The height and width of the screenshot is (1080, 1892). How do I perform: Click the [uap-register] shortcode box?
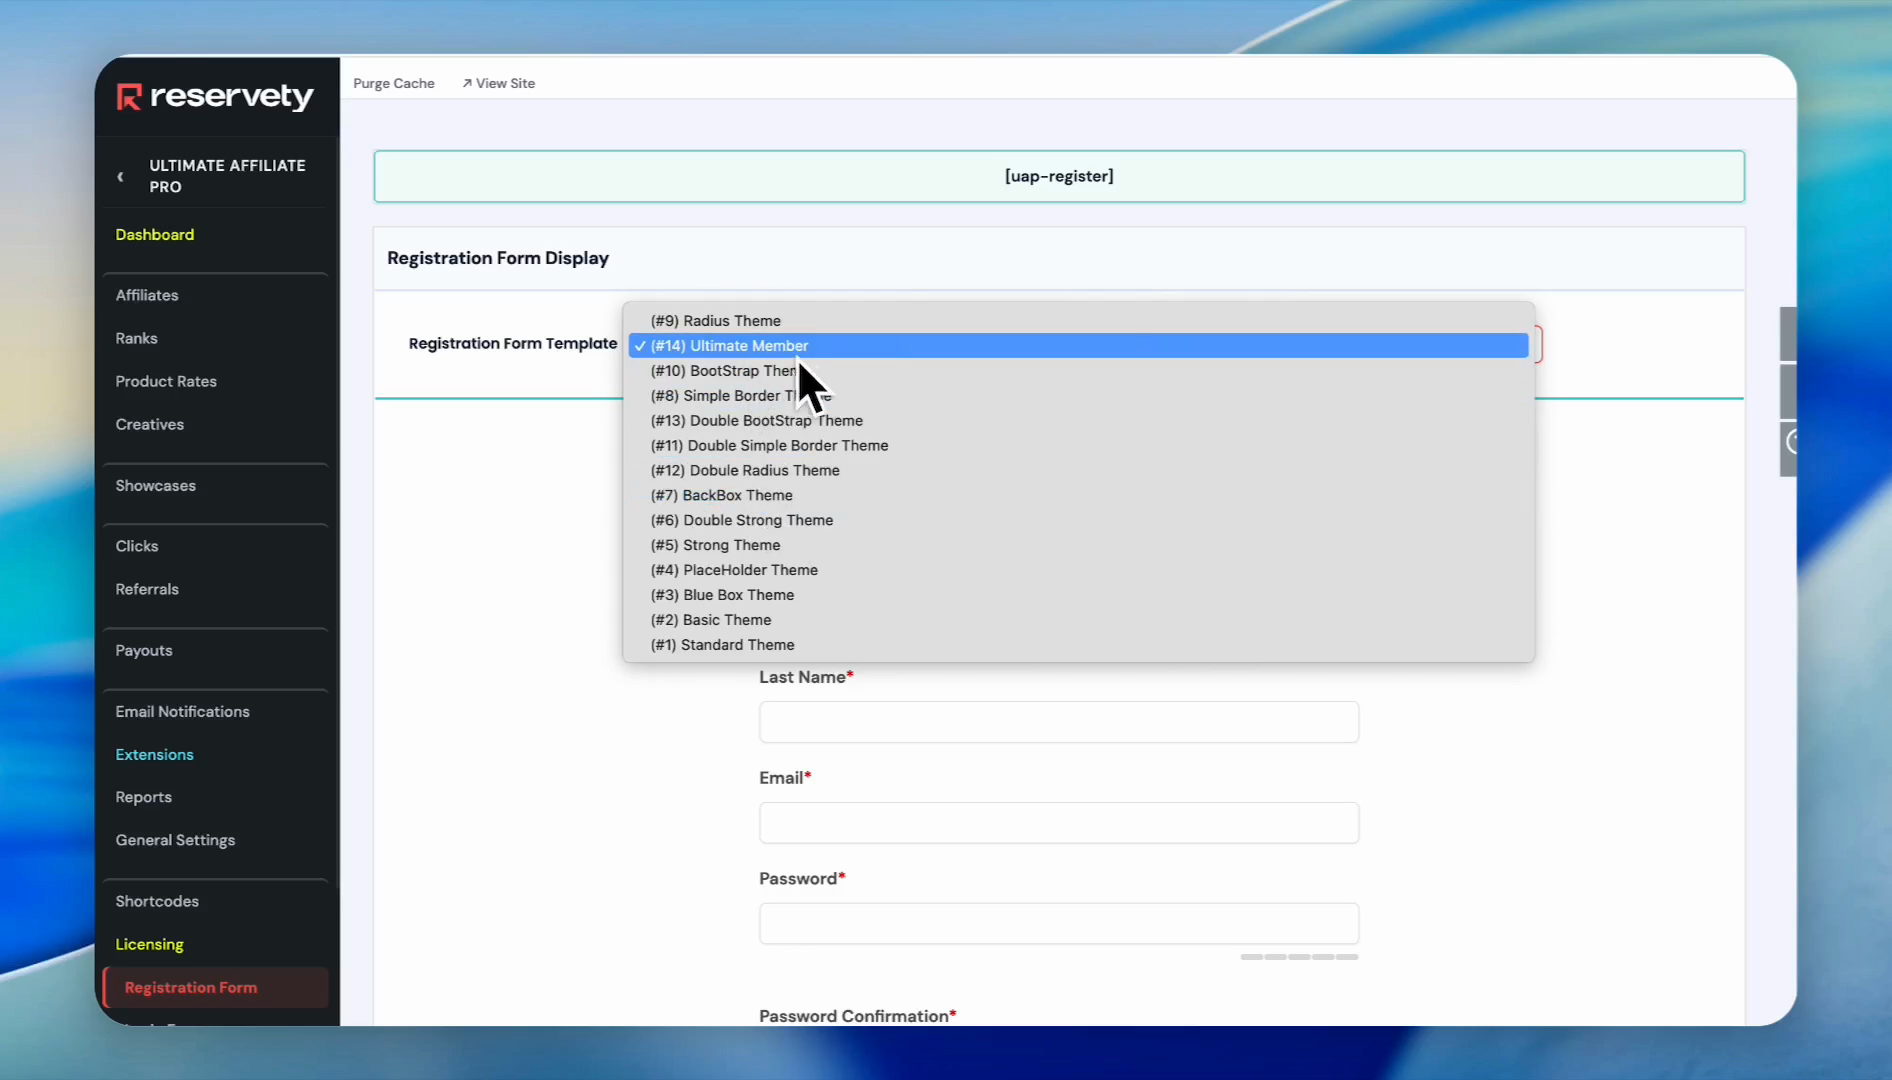point(1059,176)
